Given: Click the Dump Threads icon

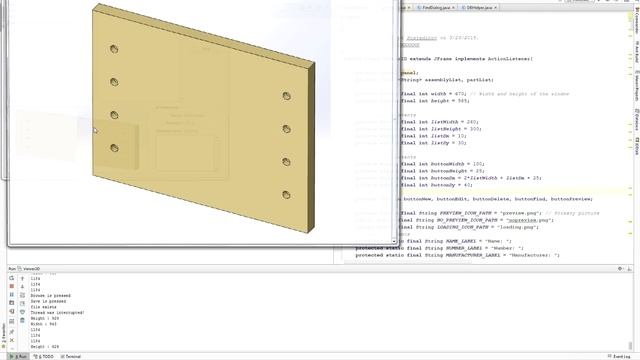Looking at the screenshot, I should pos(11,303).
